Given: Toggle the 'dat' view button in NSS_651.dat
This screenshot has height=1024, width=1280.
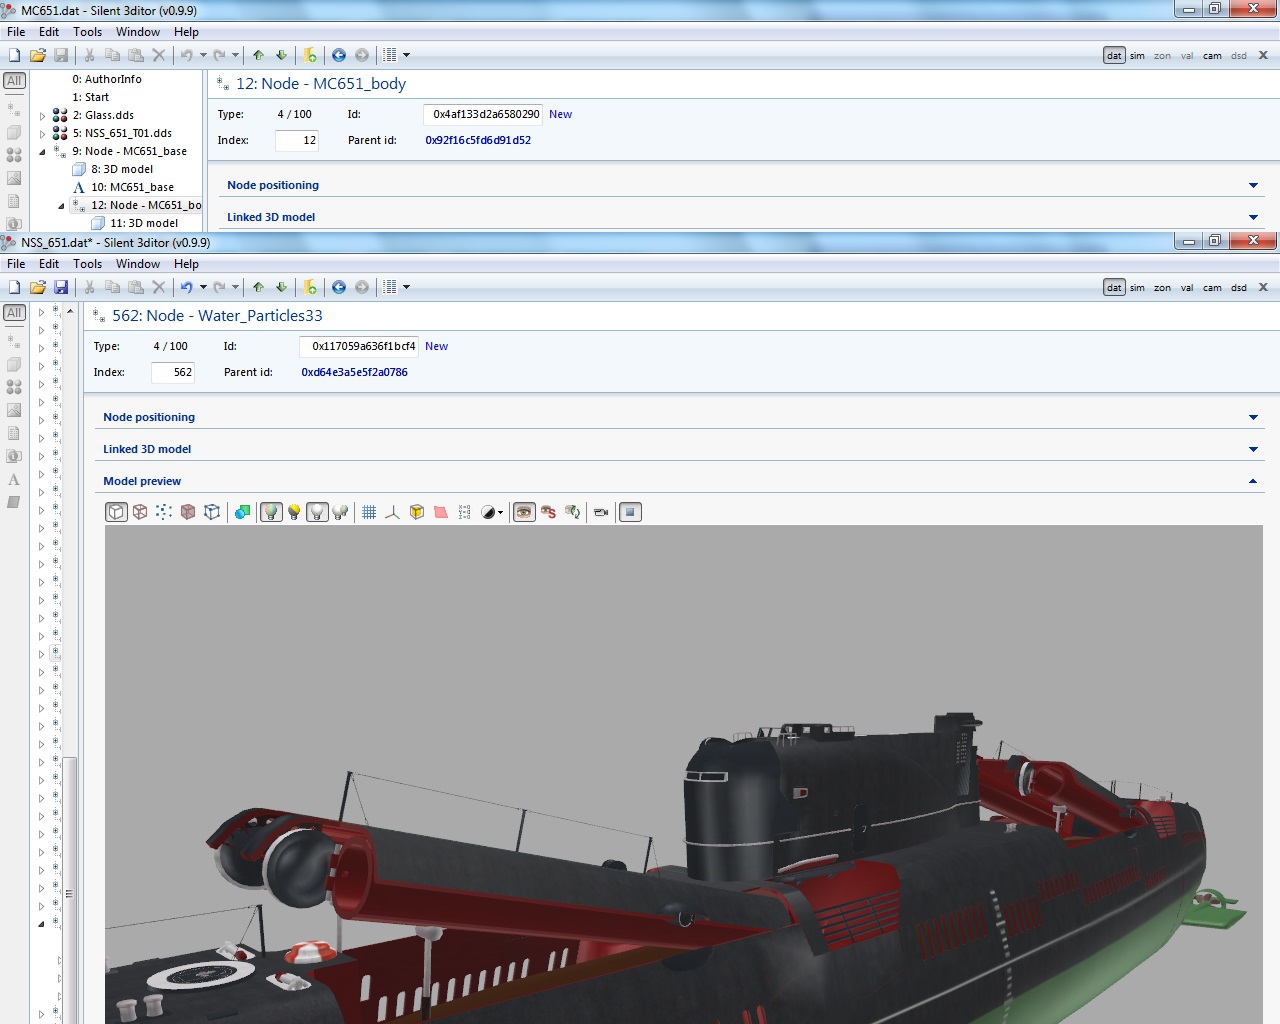Looking at the screenshot, I should pos(1114,287).
